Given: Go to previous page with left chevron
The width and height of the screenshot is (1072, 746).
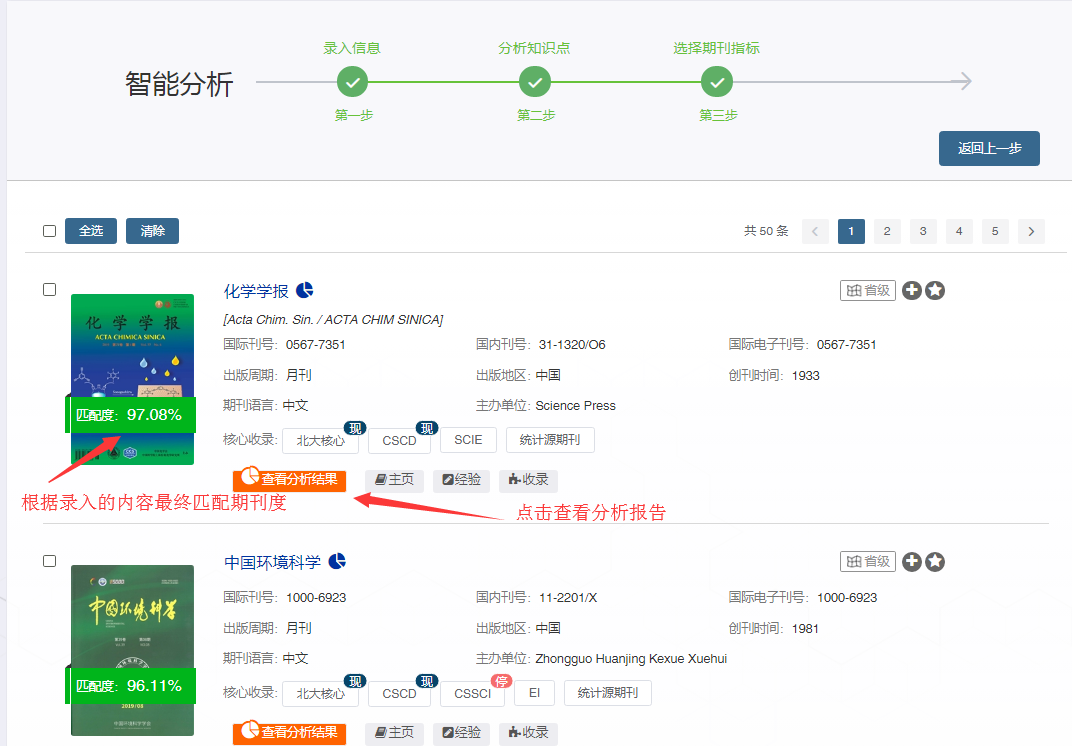Looking at the screenshot, I should point(815,232).
